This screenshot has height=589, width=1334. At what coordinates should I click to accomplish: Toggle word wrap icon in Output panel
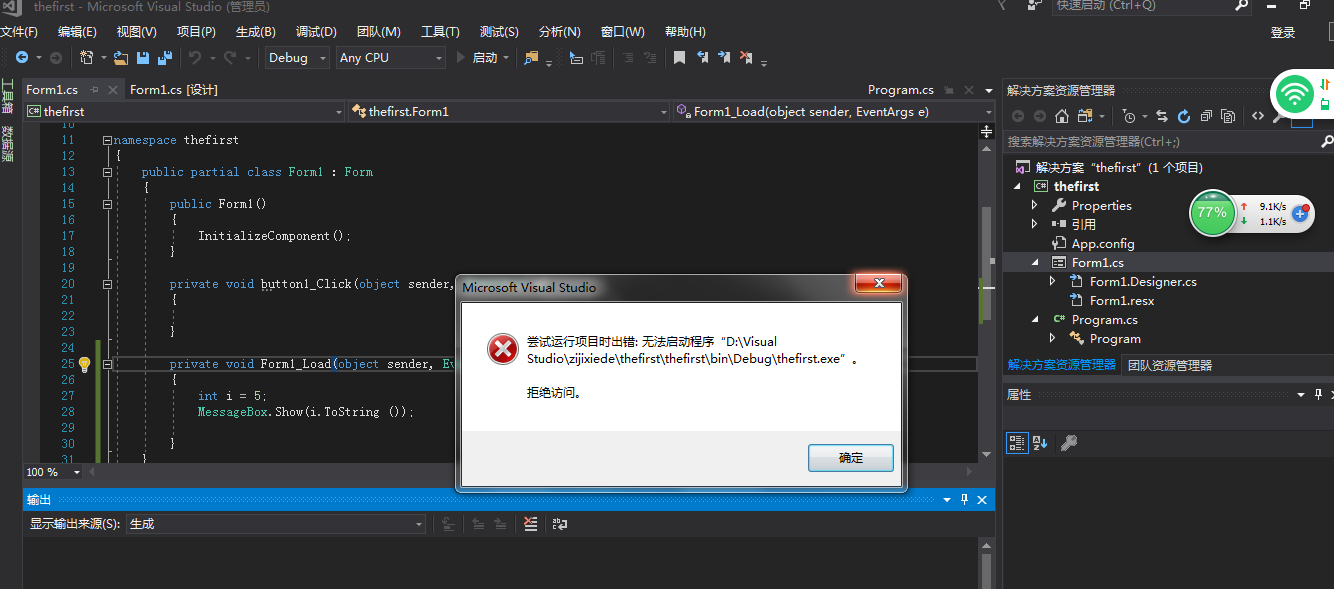tap(560, 523)
